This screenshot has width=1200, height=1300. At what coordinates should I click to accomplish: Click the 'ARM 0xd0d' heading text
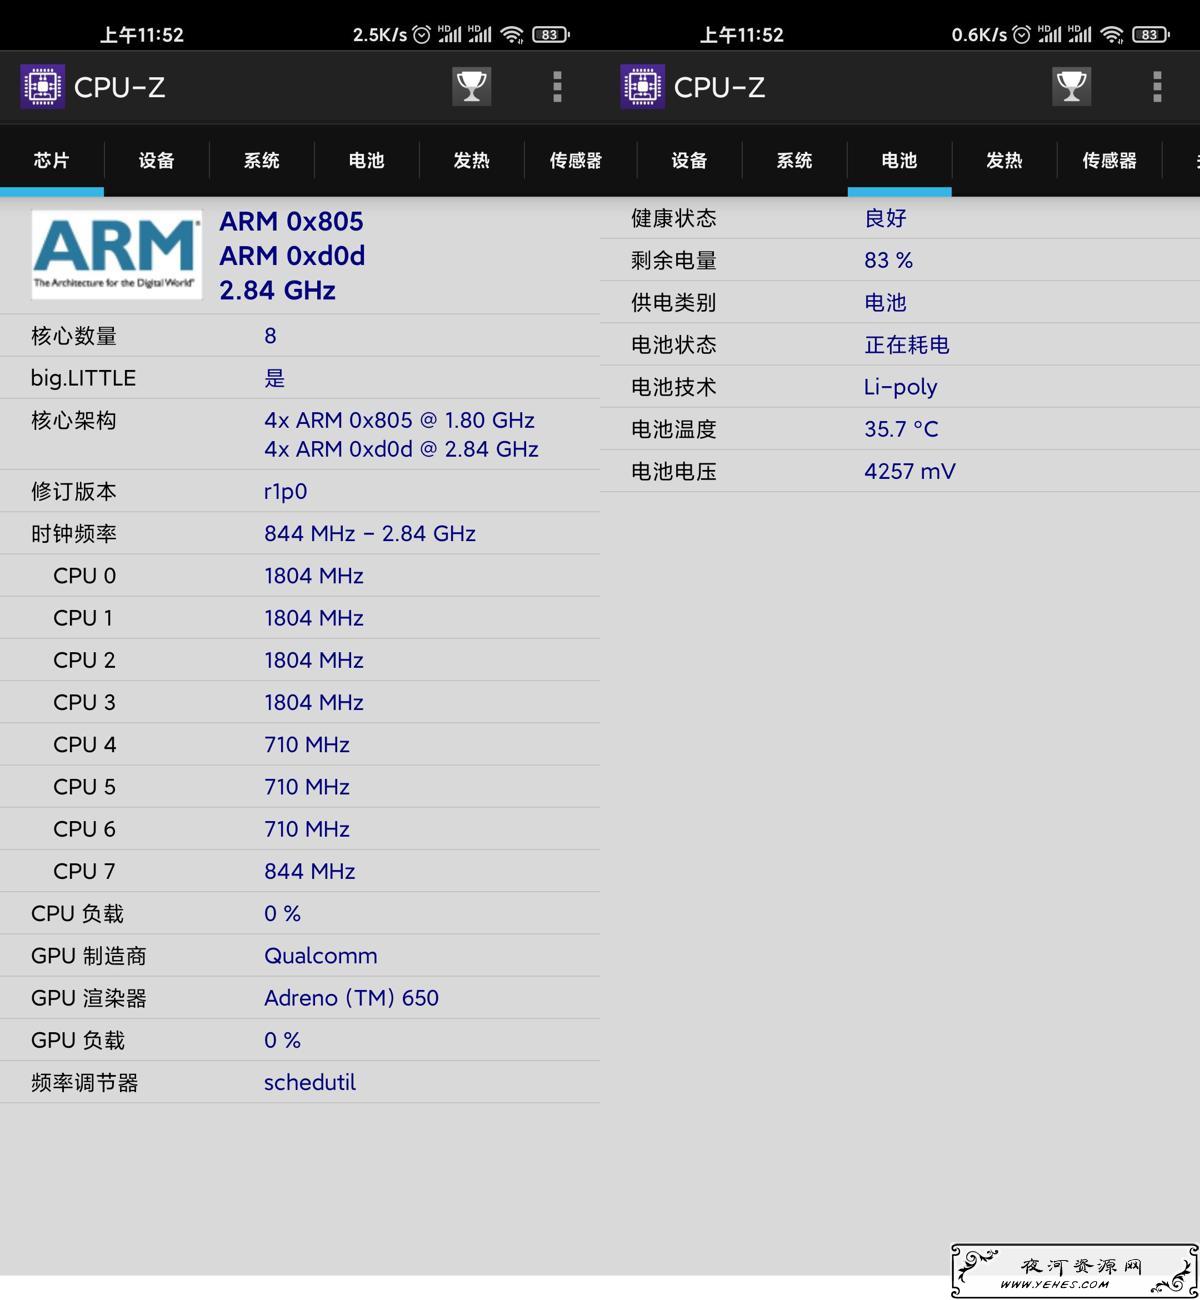(x=292, y=256)
